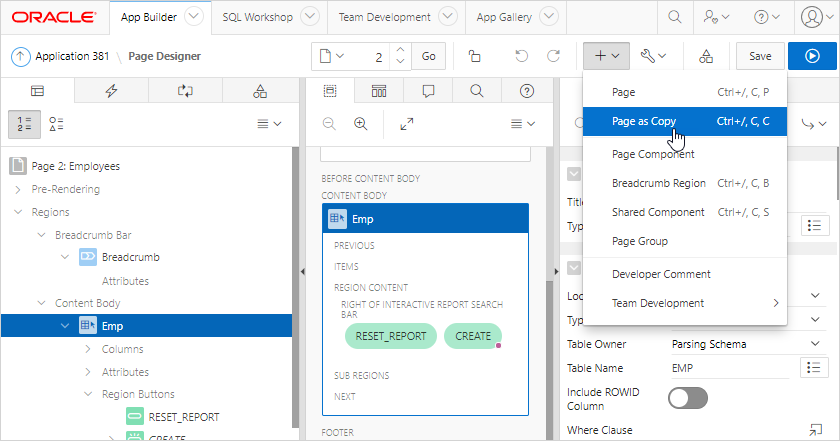Open the Page Designer breadcrumb link
The width and height of the screenshot is (840, 441).
pos(164,56)
